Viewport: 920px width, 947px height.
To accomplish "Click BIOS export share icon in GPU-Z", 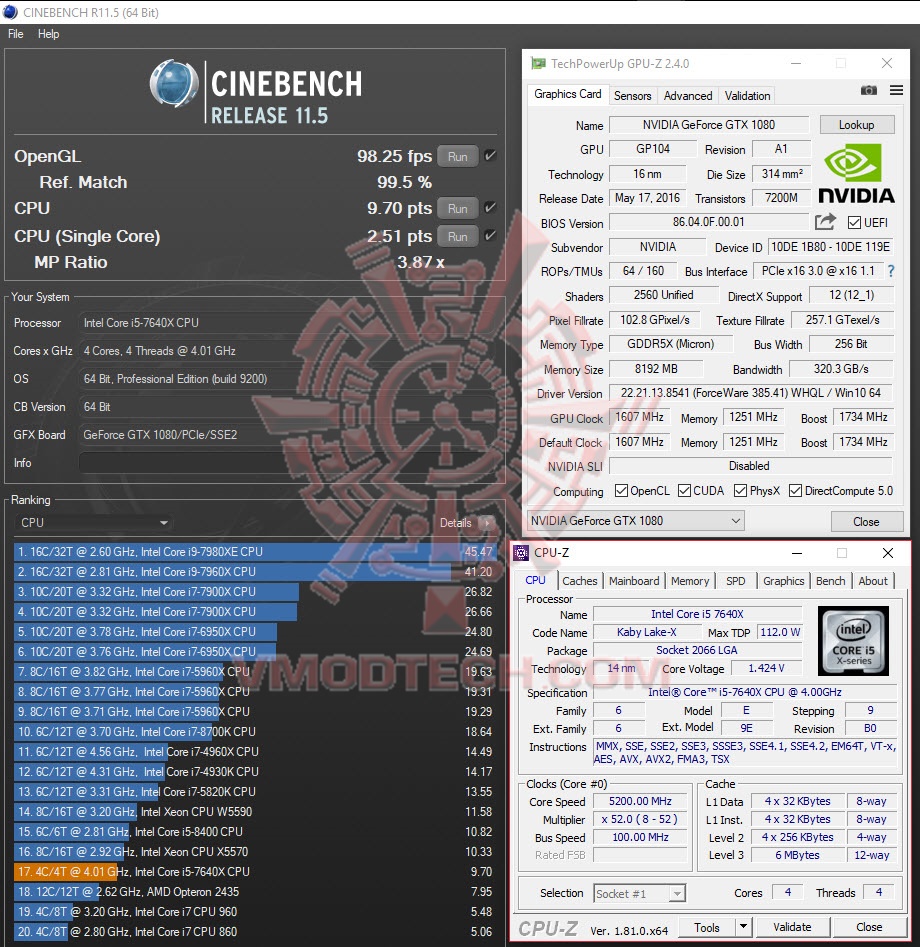I will pyautogui.click(x=825, y=222).
